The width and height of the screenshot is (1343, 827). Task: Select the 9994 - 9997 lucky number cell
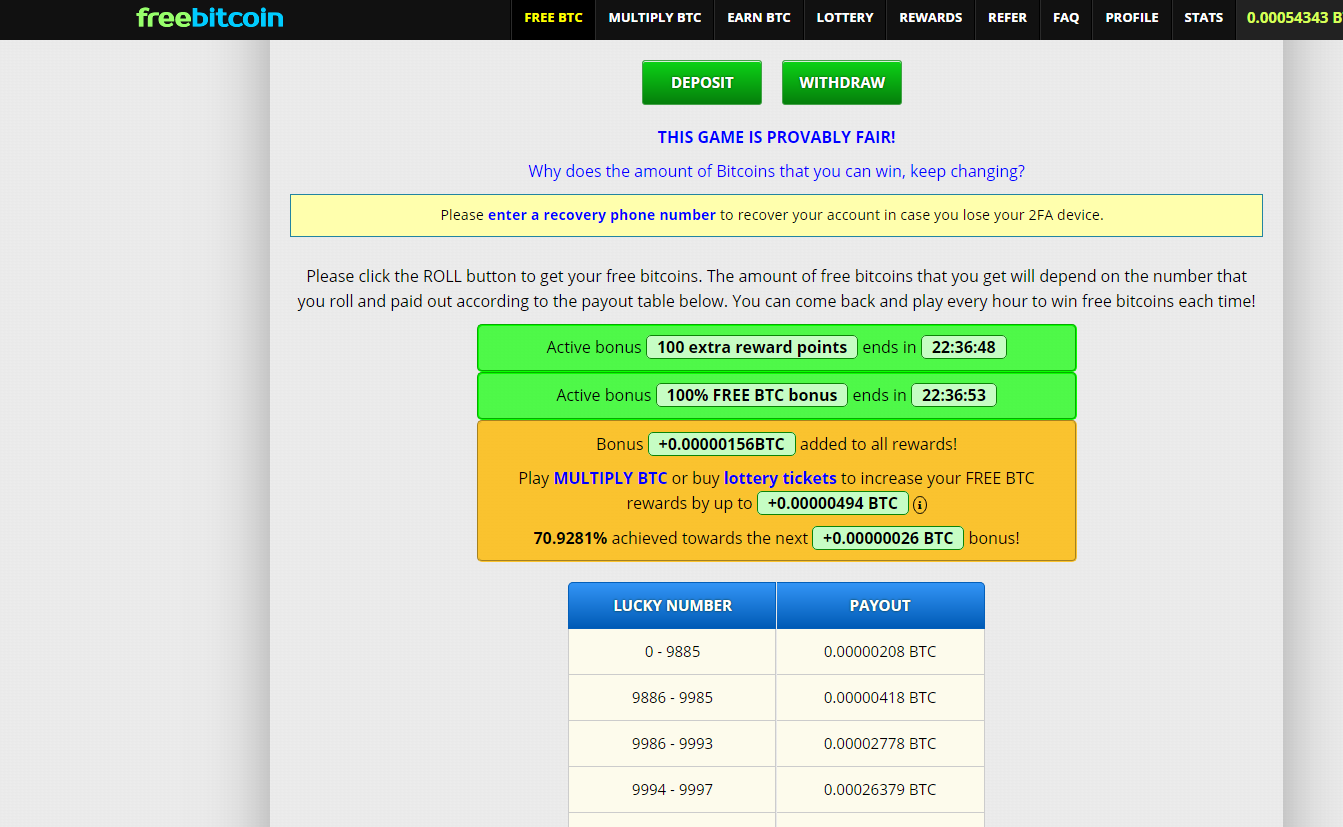672,790
